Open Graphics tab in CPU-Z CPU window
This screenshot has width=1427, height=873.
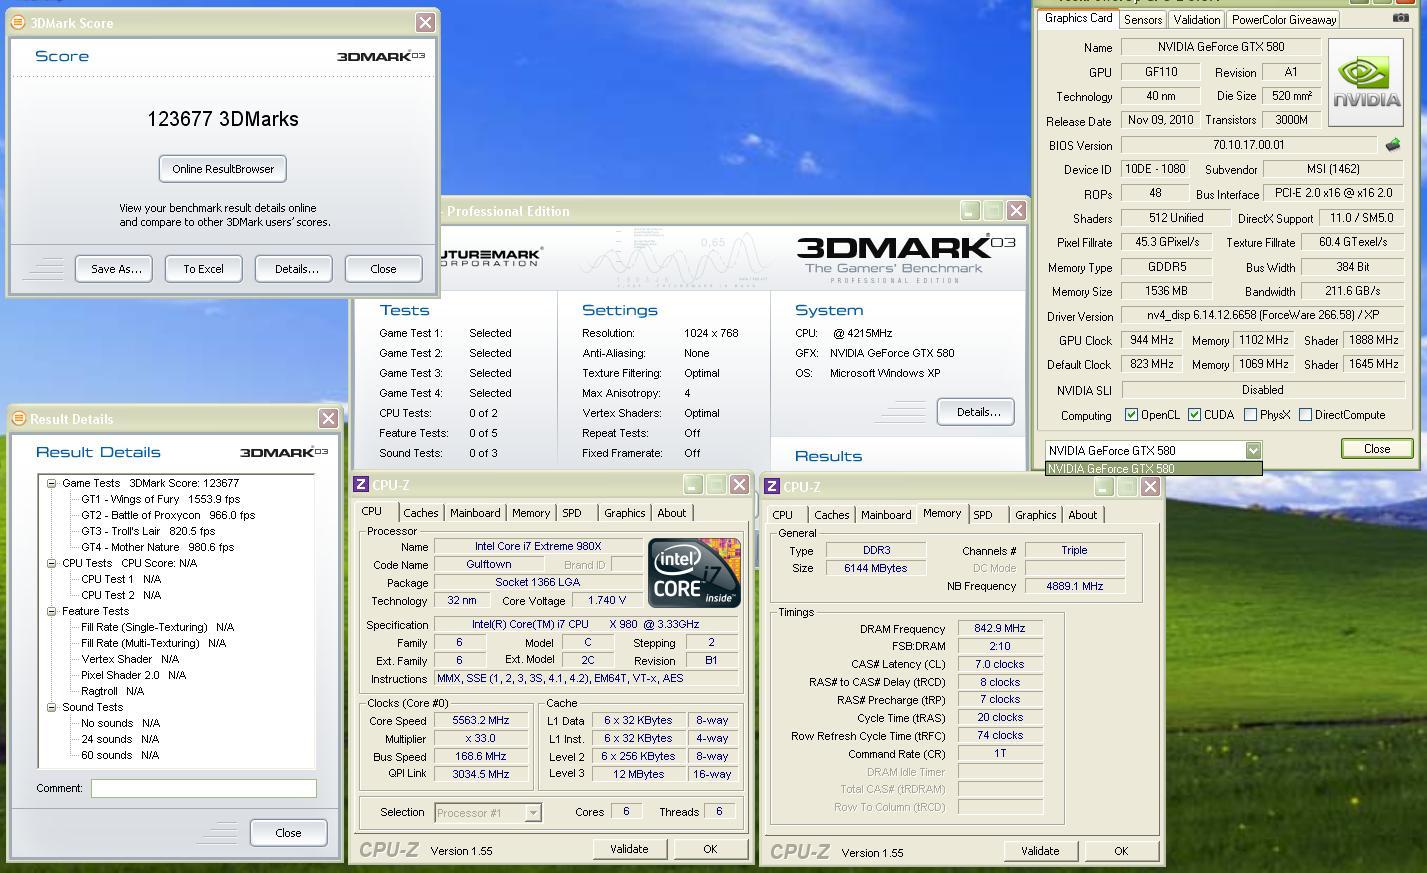coord(624,513)
